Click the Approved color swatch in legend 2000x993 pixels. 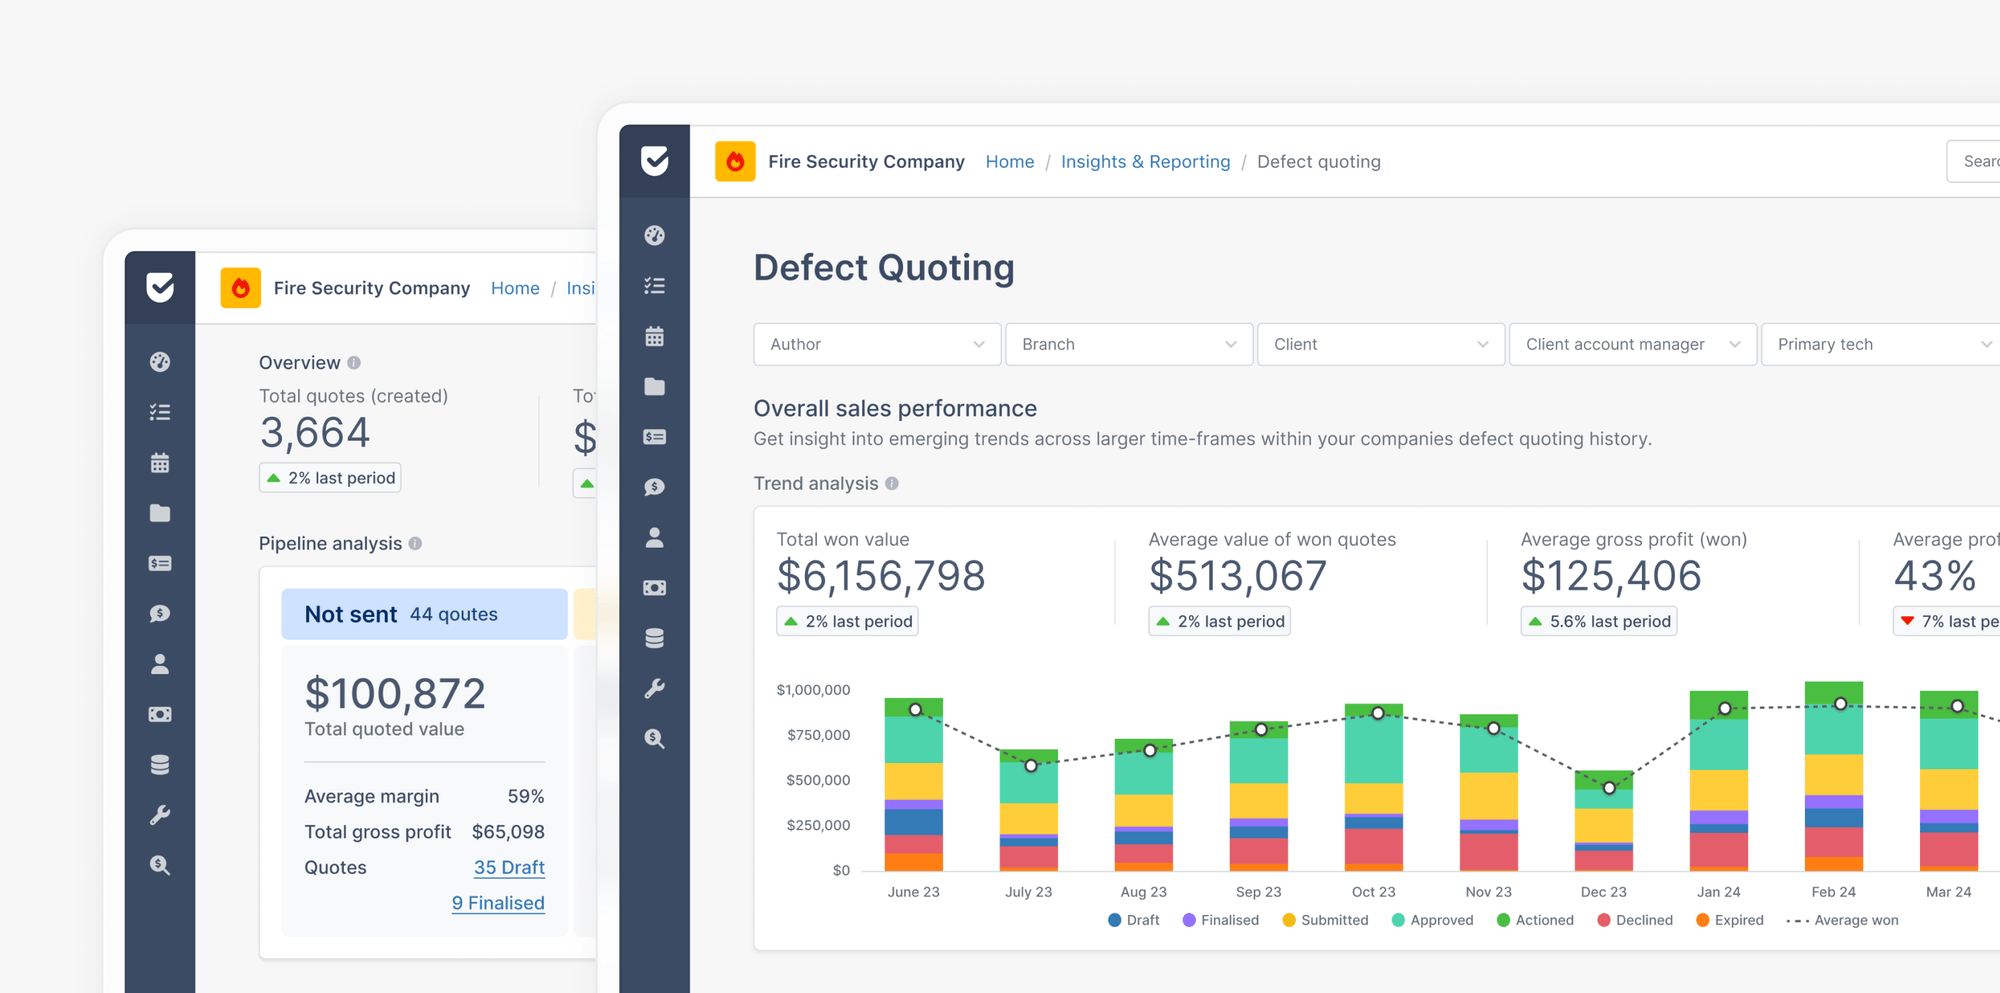(x=1396, y=920)
